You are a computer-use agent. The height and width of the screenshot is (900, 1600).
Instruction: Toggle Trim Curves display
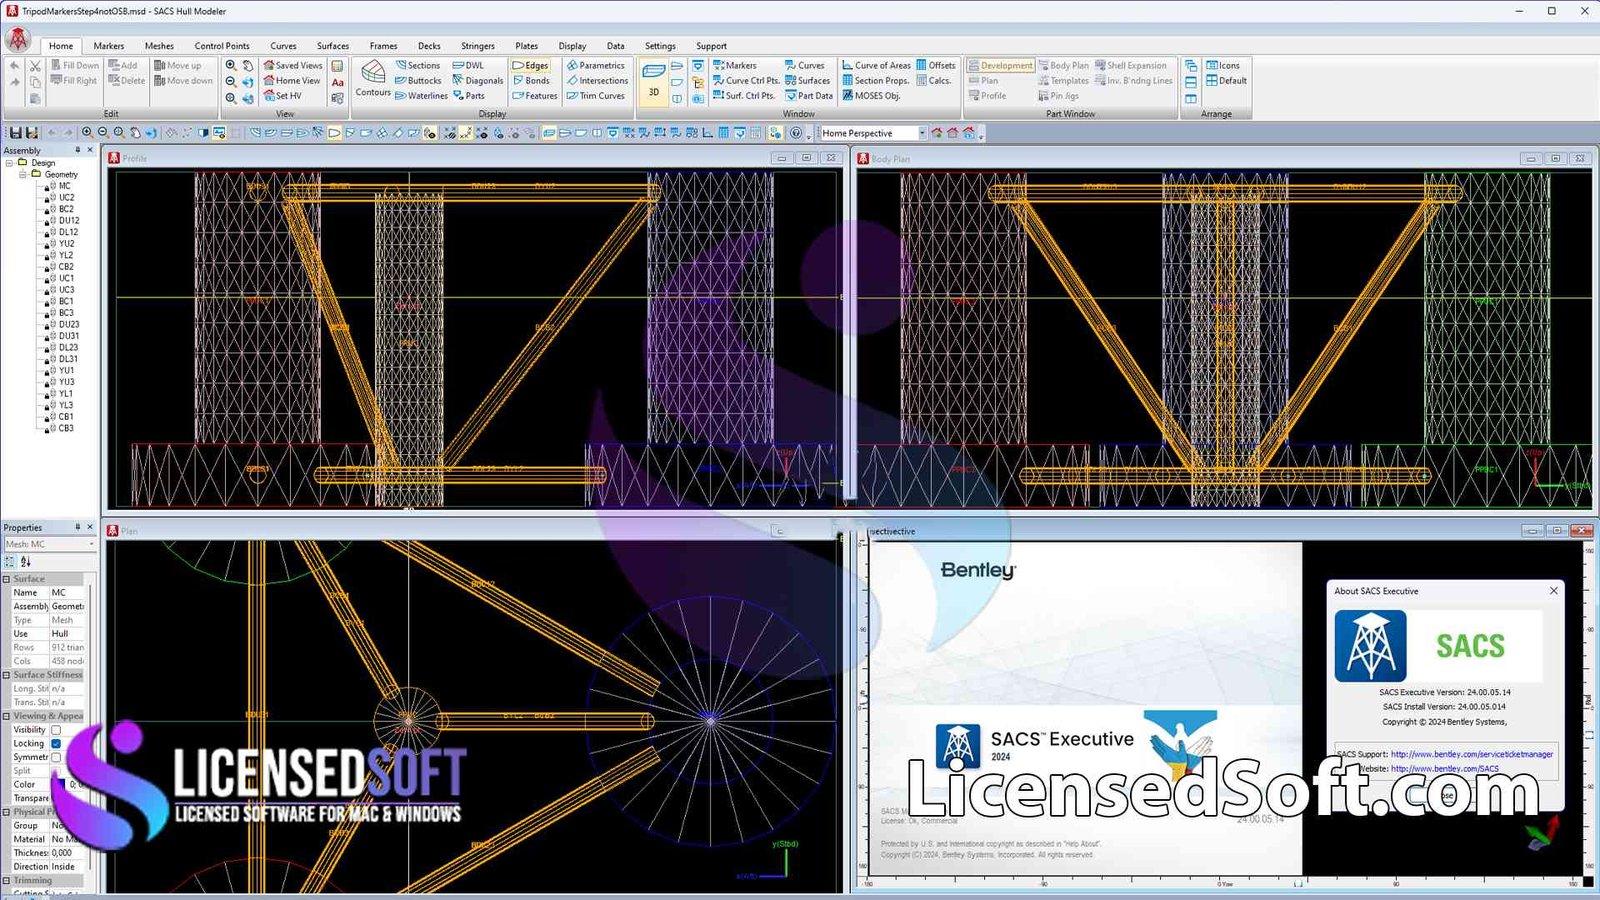pyautogui.click(x=596, y=96)
